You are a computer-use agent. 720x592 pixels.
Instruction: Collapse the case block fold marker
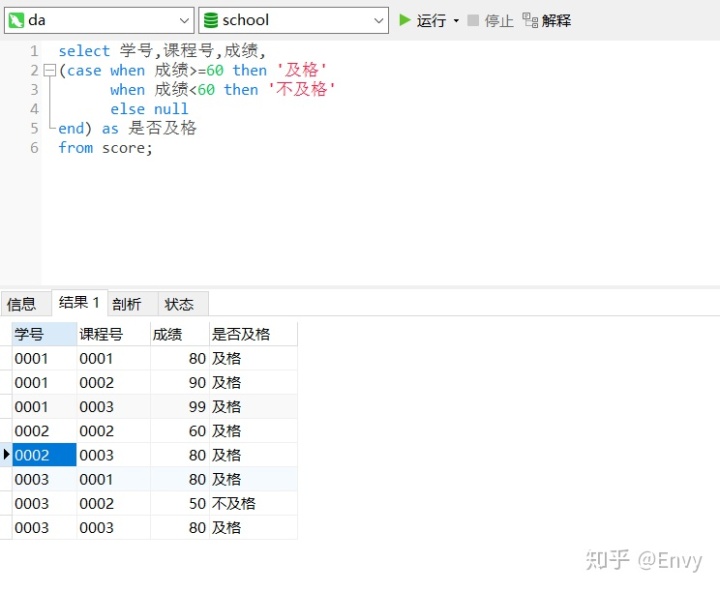point(49,70)
